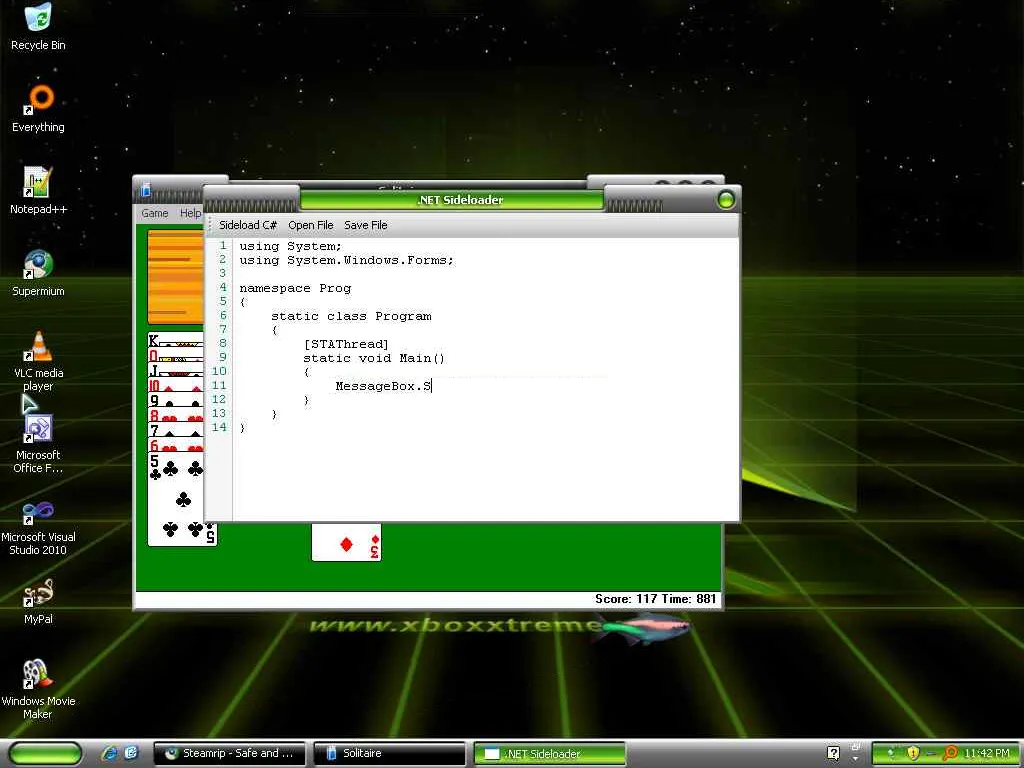Select the MyPal desktop icon
The height and width of the screenshot is (768, 1024).
[38, 601]
